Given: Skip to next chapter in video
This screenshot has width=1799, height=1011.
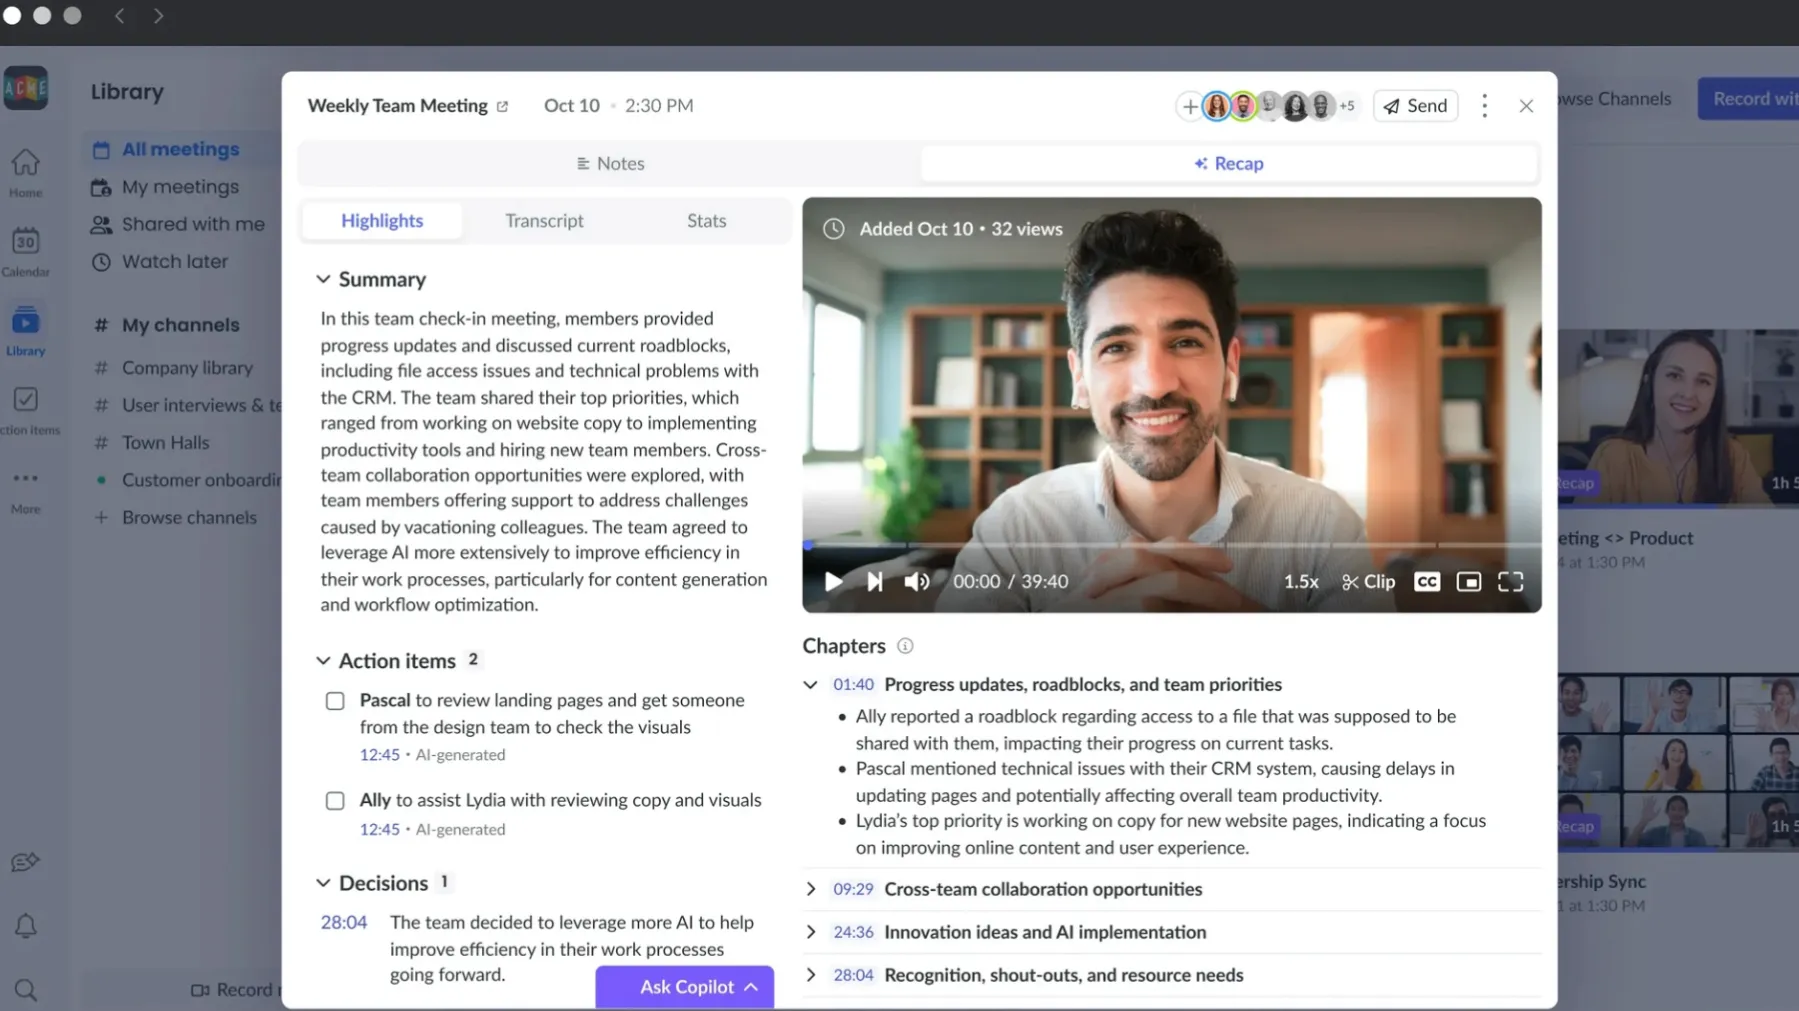Looking at the screenshot, I should [x=875, y=581].
